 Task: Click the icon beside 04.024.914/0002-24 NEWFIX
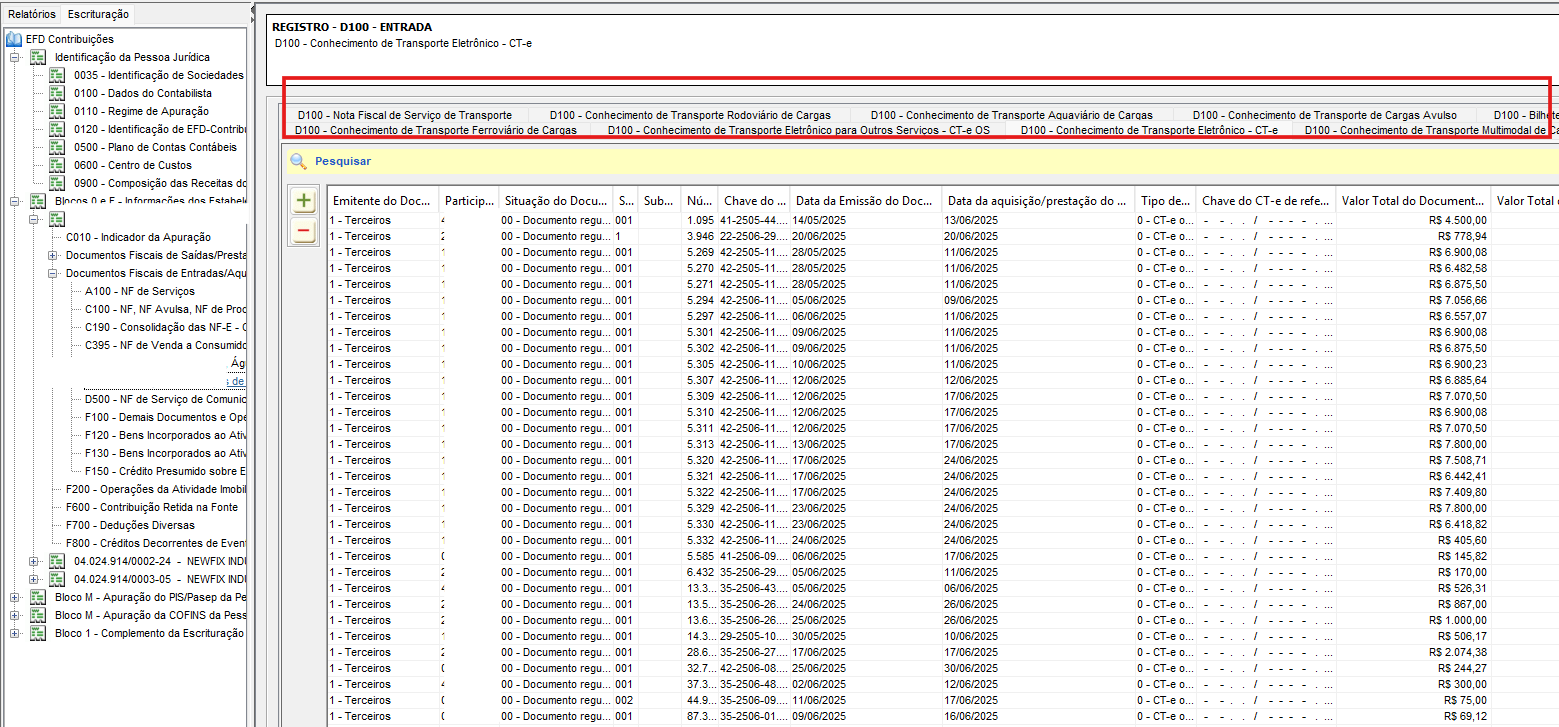tap(57, 561)
